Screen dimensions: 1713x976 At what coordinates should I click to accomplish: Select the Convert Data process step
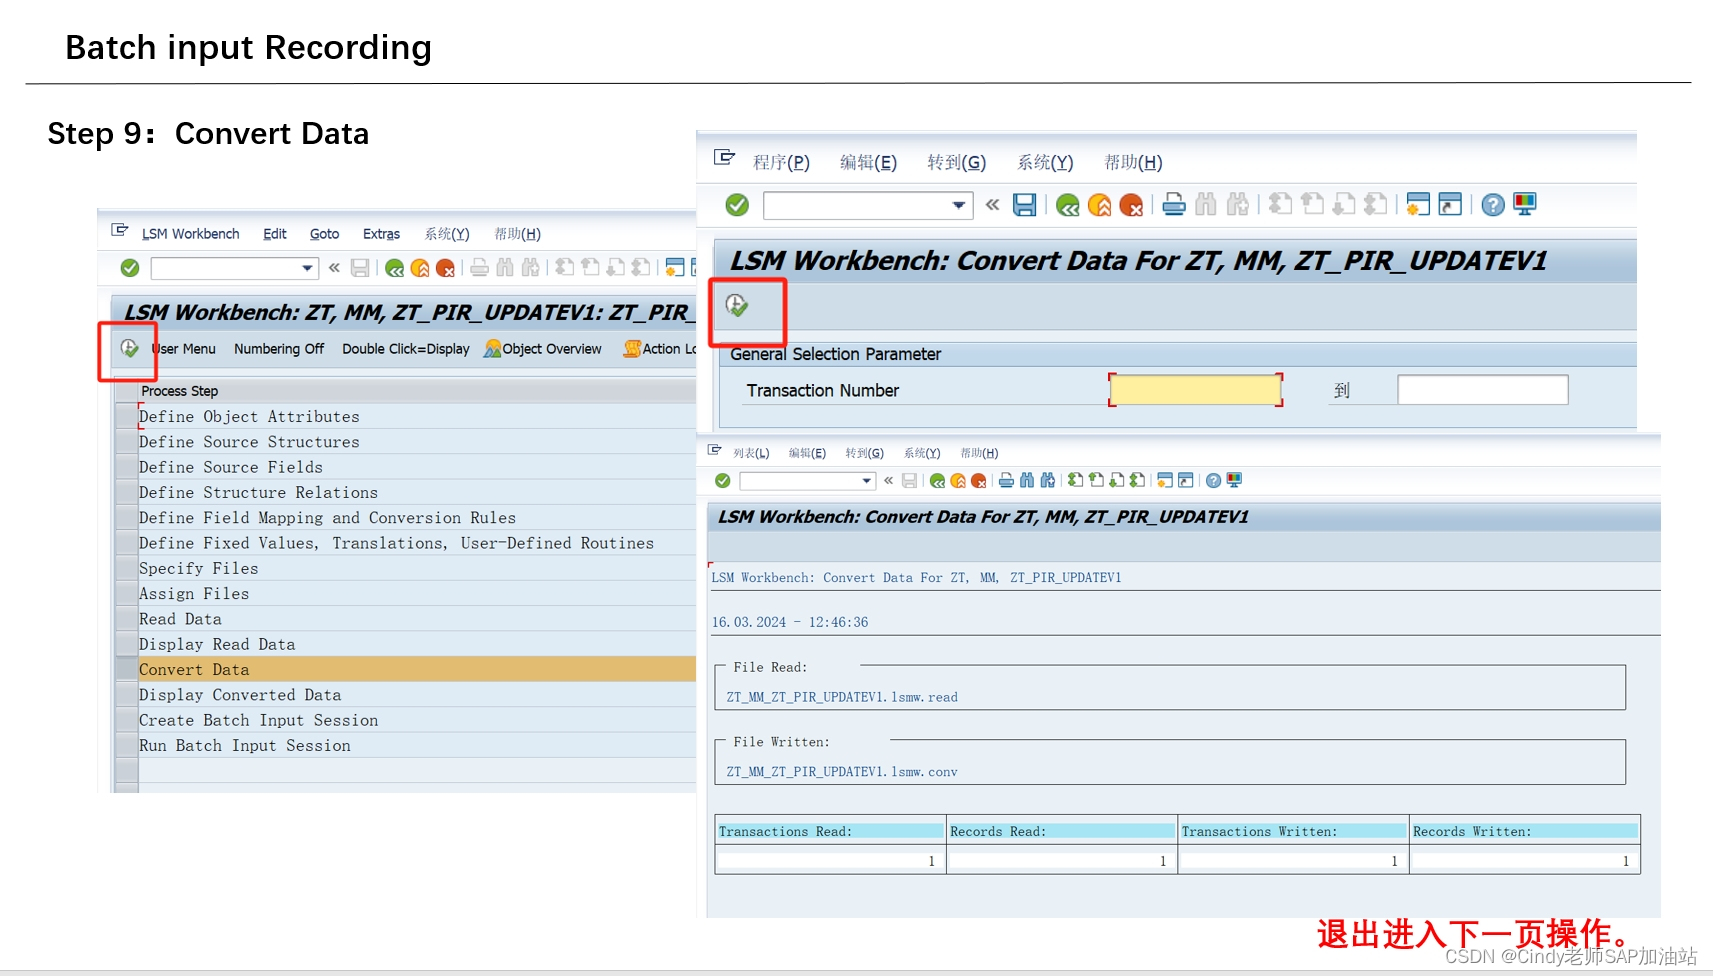click(194, 669)
